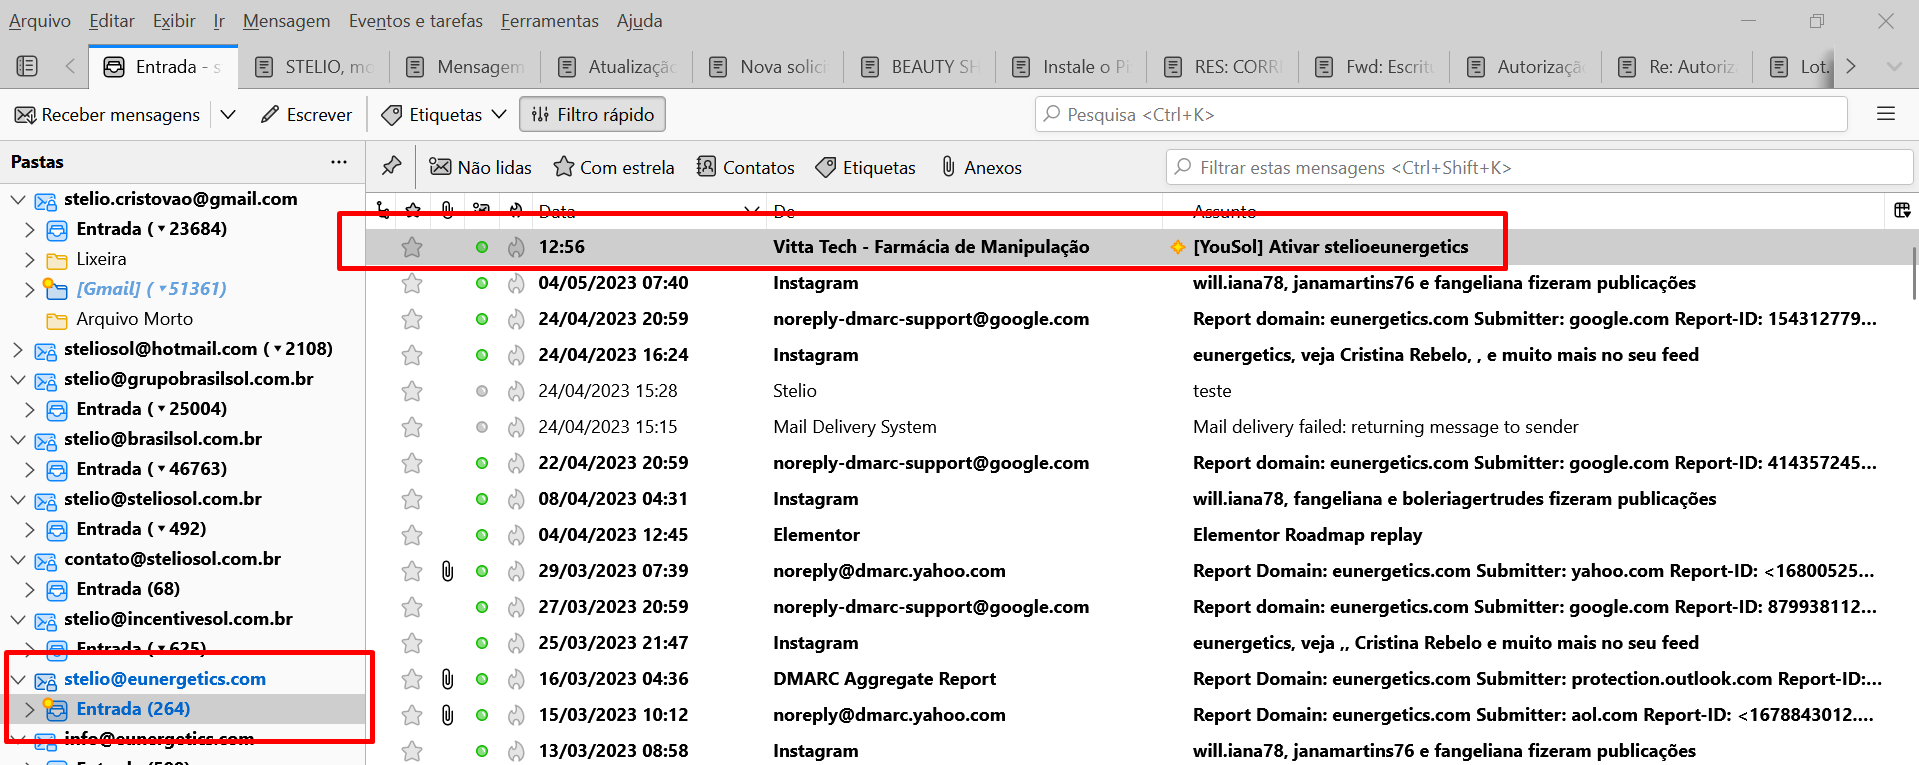Click the Pesquisa search field

[1440, 115]
